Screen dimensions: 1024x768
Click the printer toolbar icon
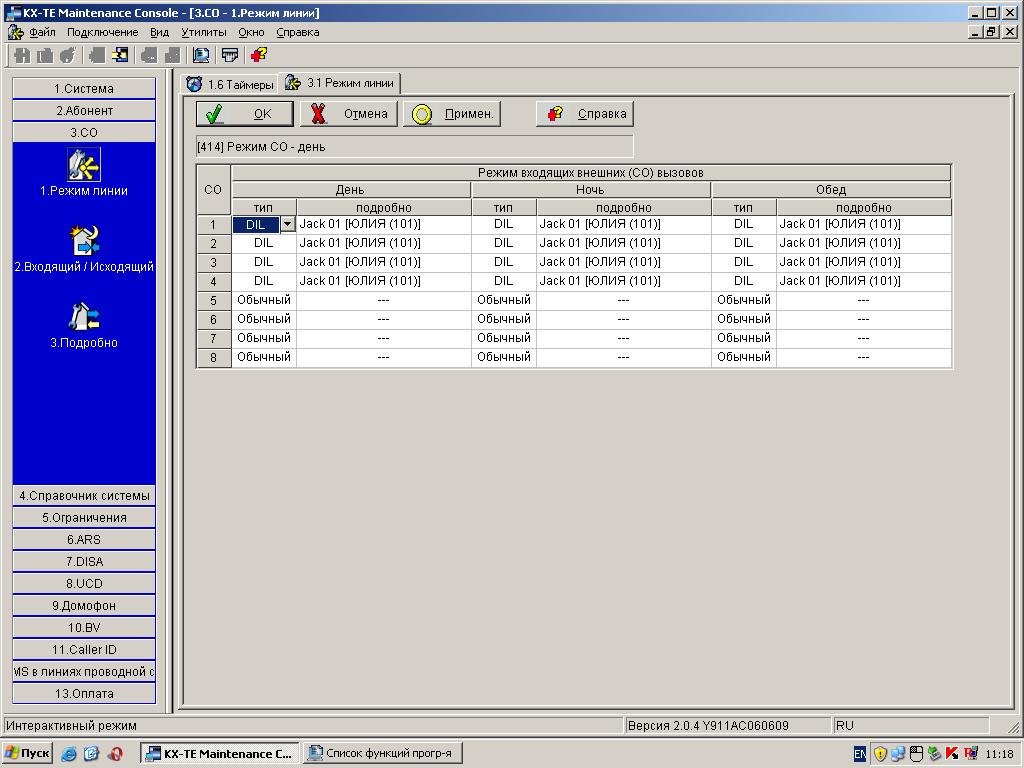coord(230,56)
